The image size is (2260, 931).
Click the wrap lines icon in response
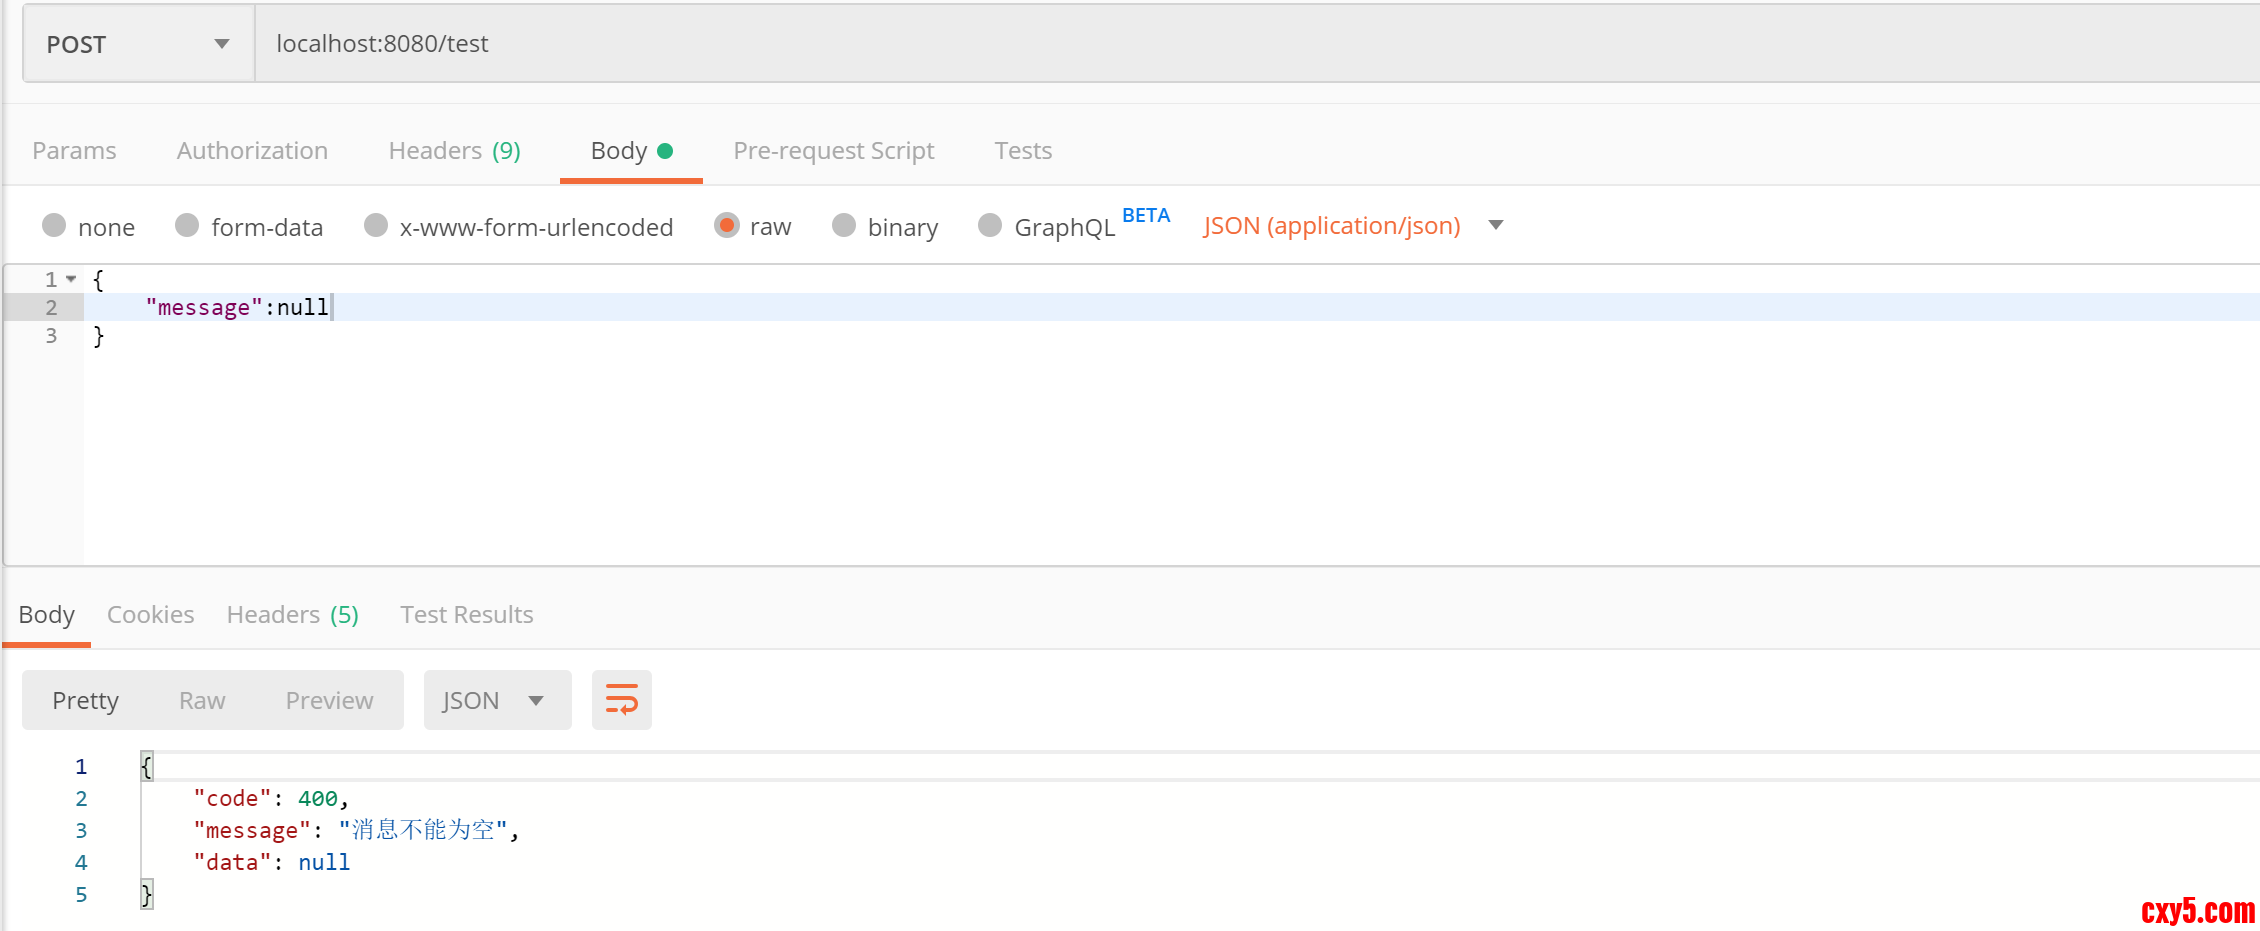click(621, 700)
